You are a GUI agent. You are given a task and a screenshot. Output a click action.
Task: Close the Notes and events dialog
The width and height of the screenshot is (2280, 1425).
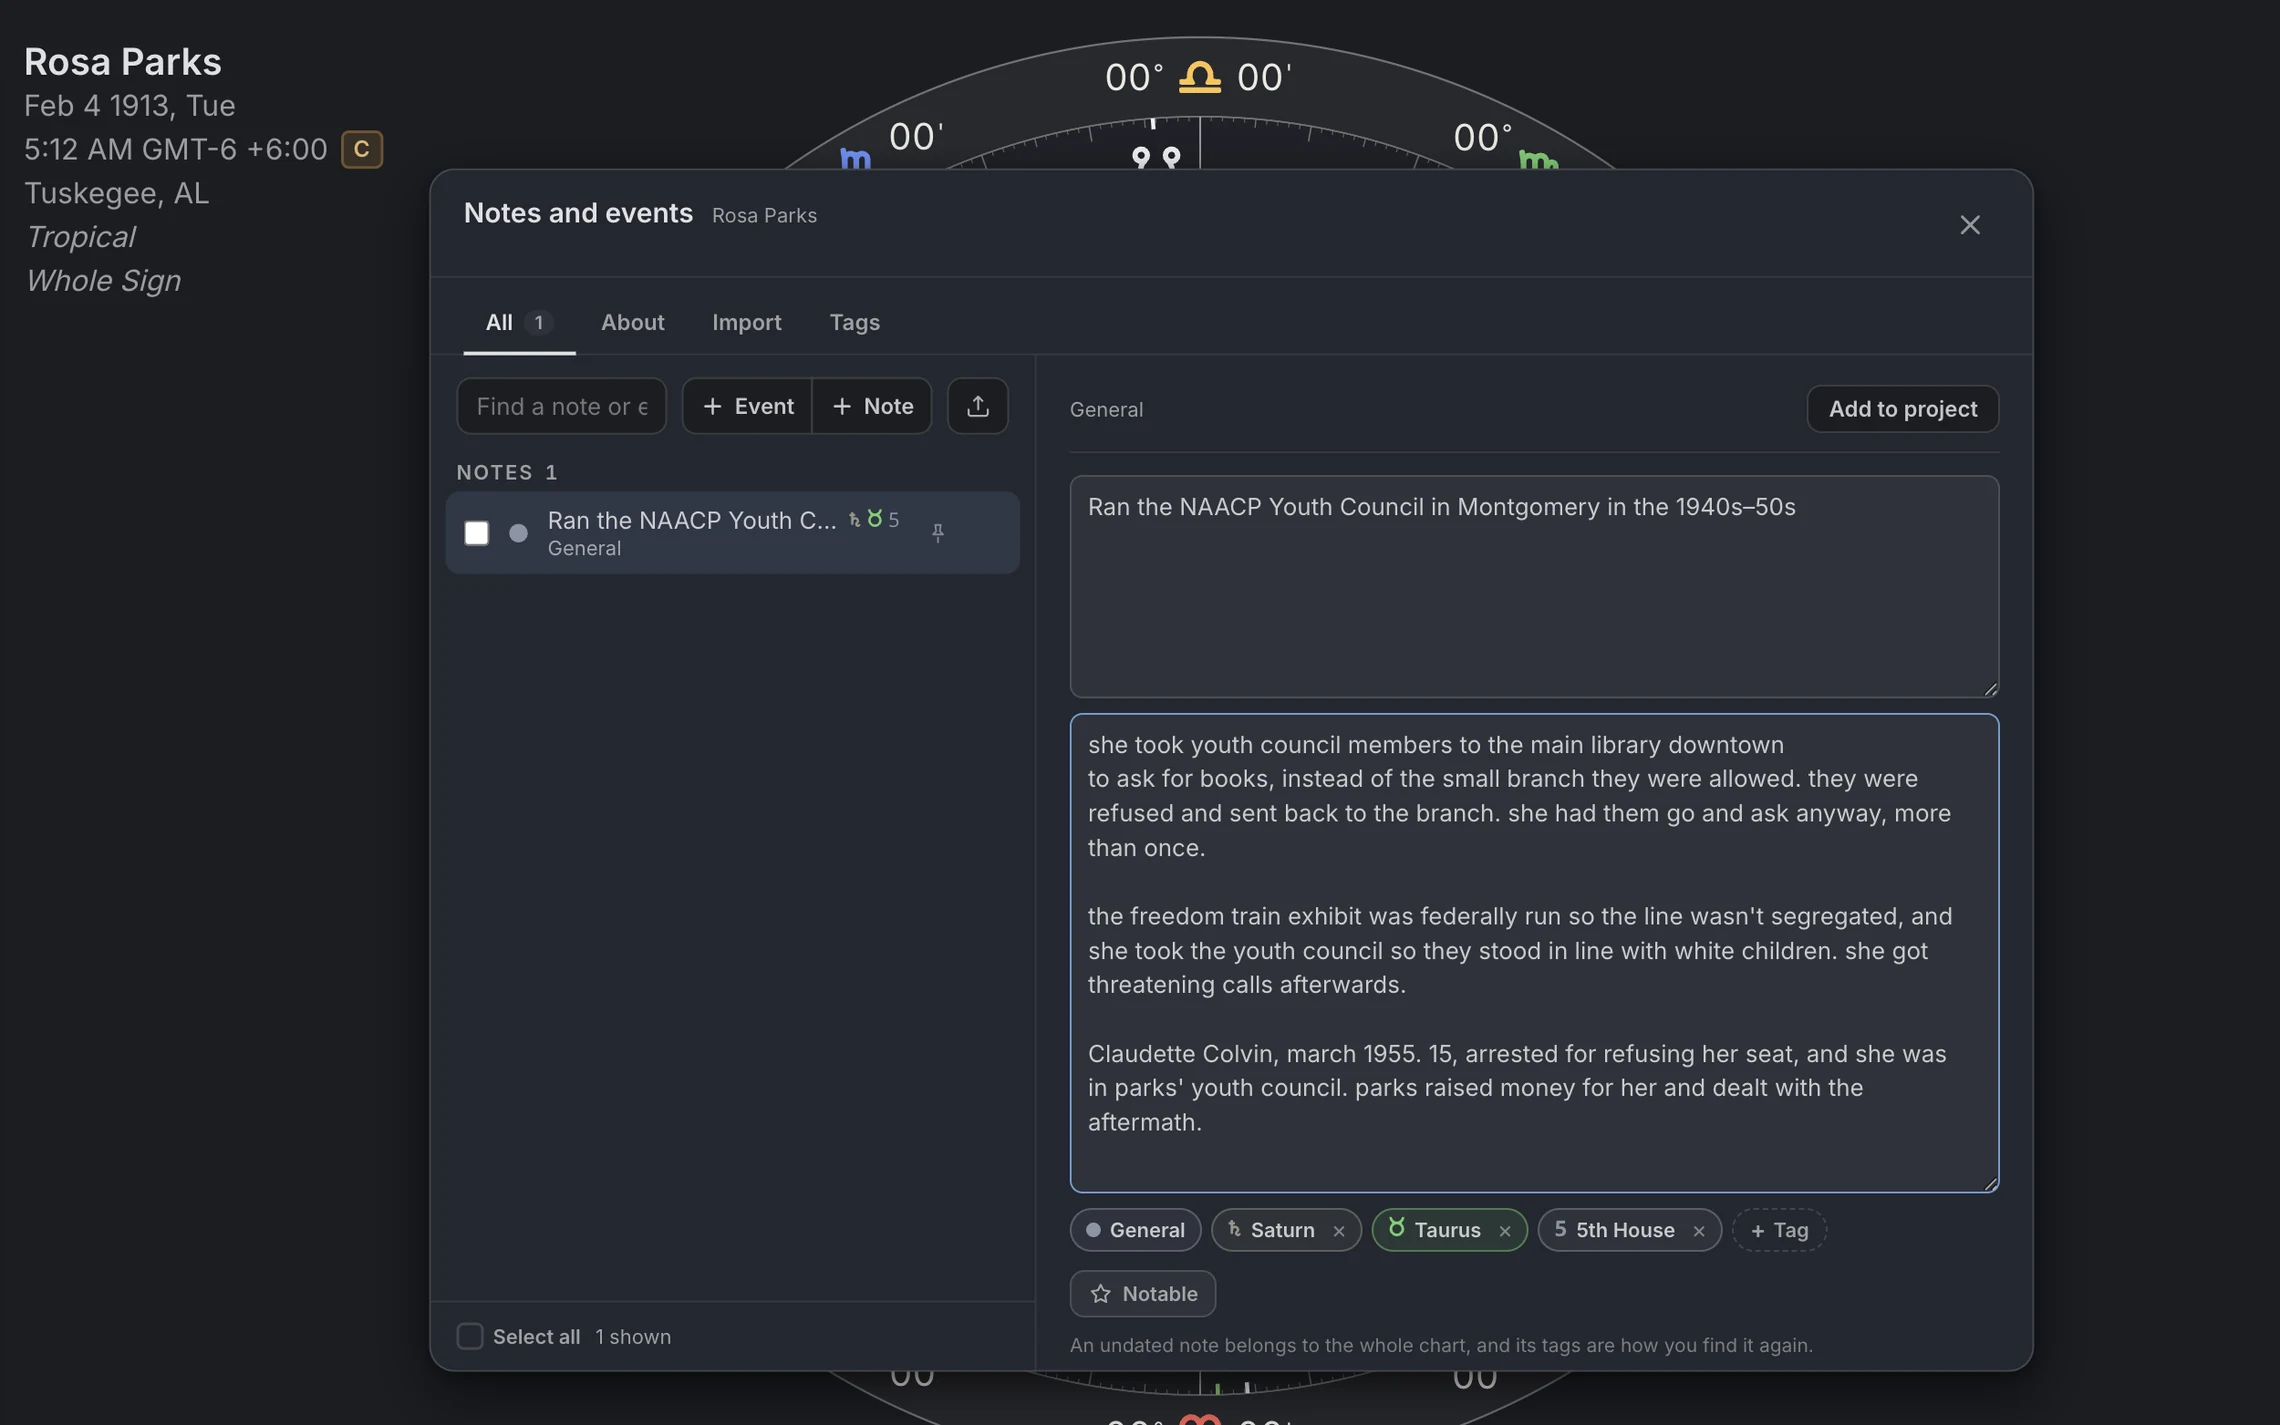click(1969, 225)
